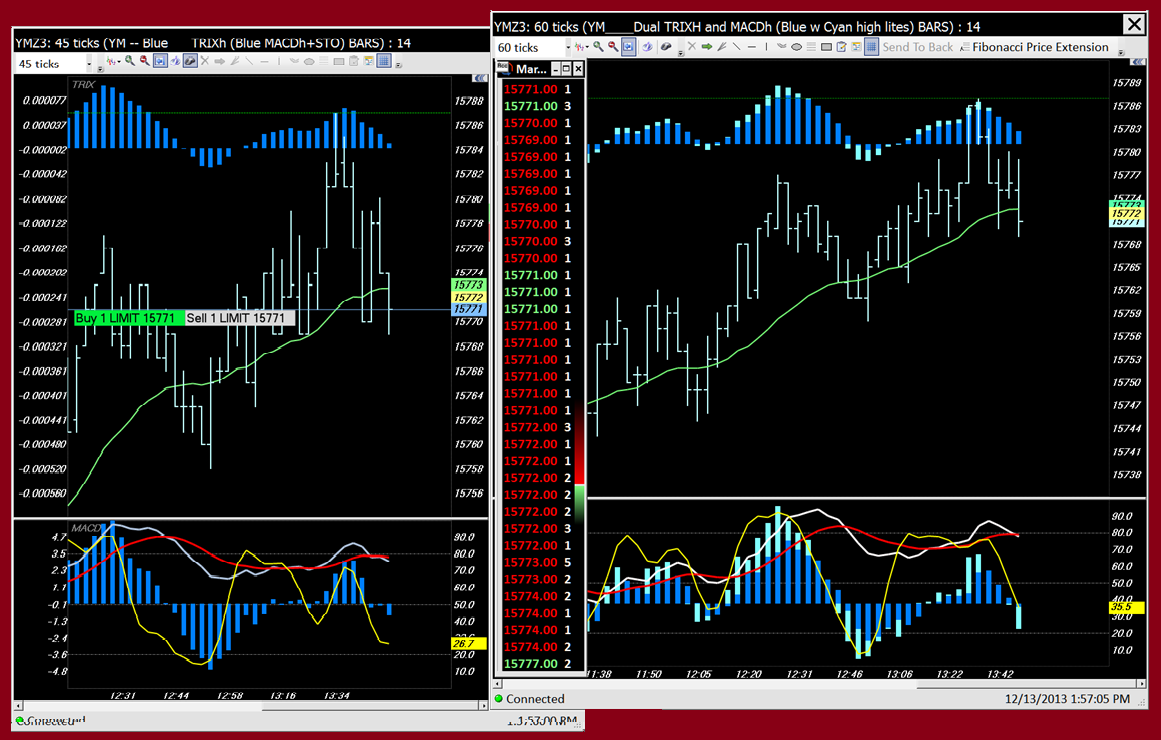Image resolution: width=1161 pixels, height=740 pixels.
Task: Click the double-chevron collapse arrow above the right price axis
Action: click(1137, 62)
